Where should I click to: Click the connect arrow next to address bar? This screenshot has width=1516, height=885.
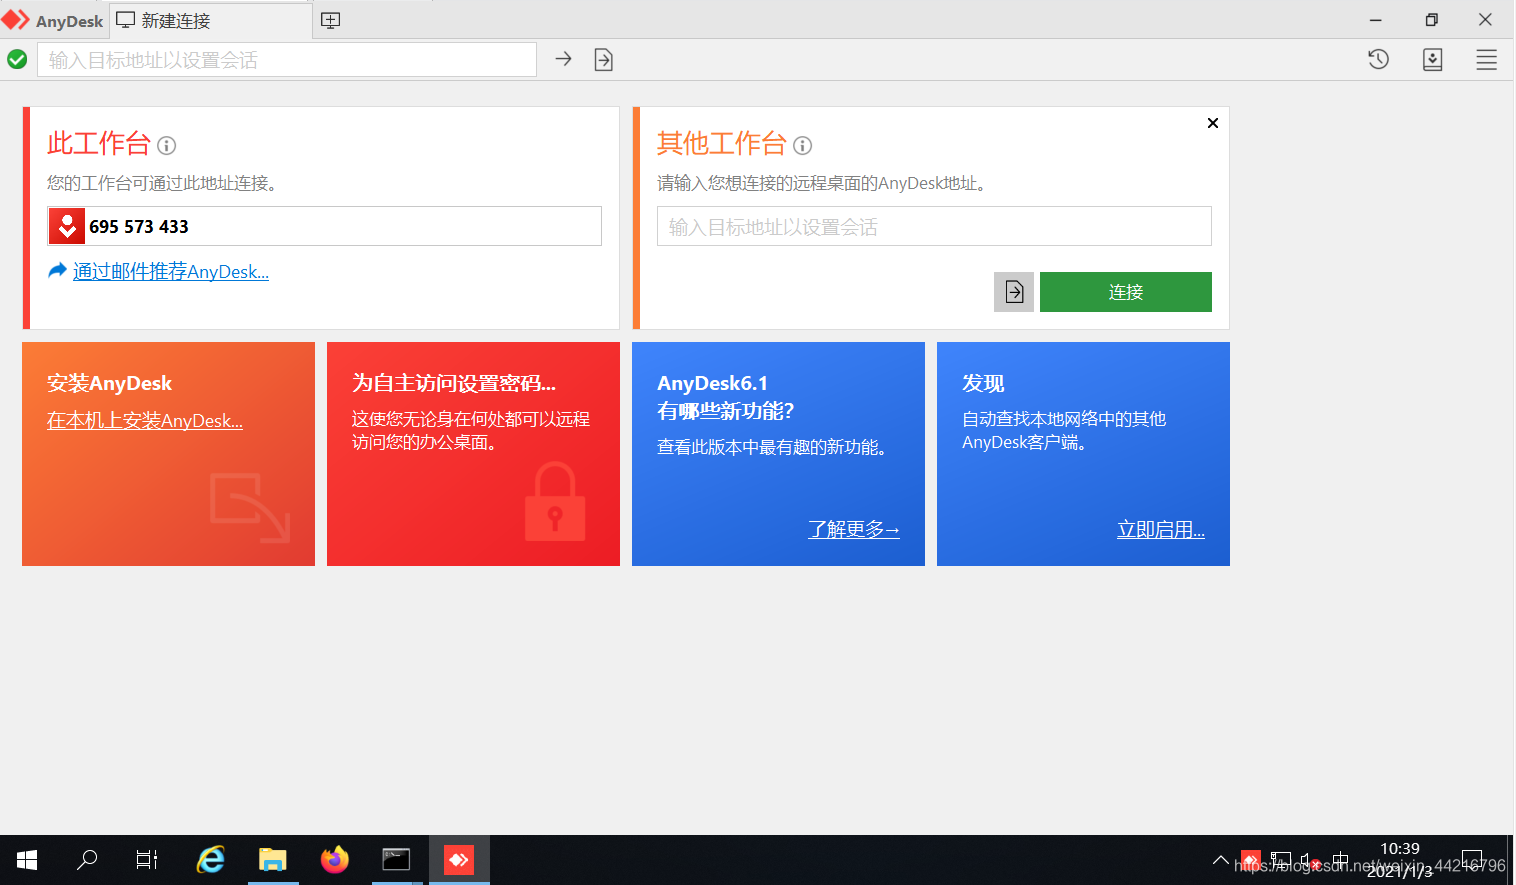[564, 59]
